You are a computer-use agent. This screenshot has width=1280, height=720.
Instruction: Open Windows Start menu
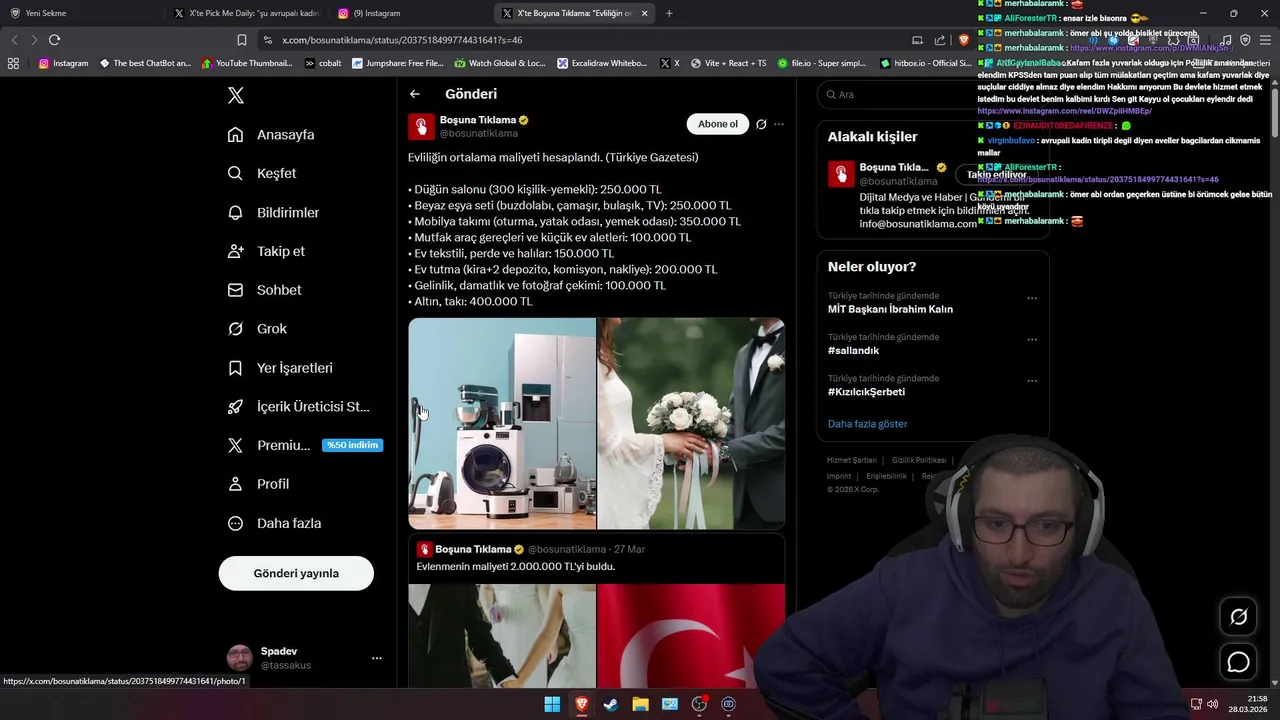click(x=552, y=704)
